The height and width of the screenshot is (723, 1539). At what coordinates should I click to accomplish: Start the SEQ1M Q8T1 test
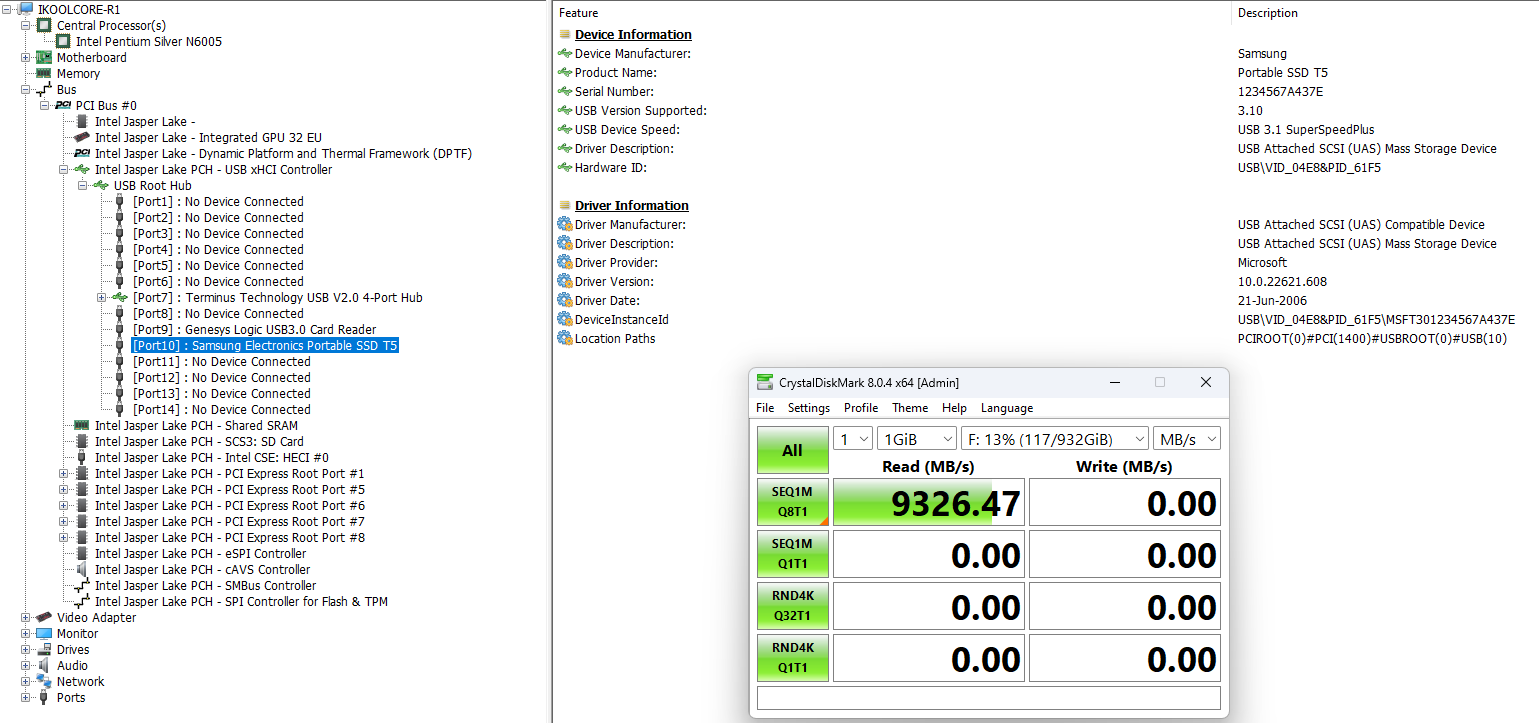793,502
